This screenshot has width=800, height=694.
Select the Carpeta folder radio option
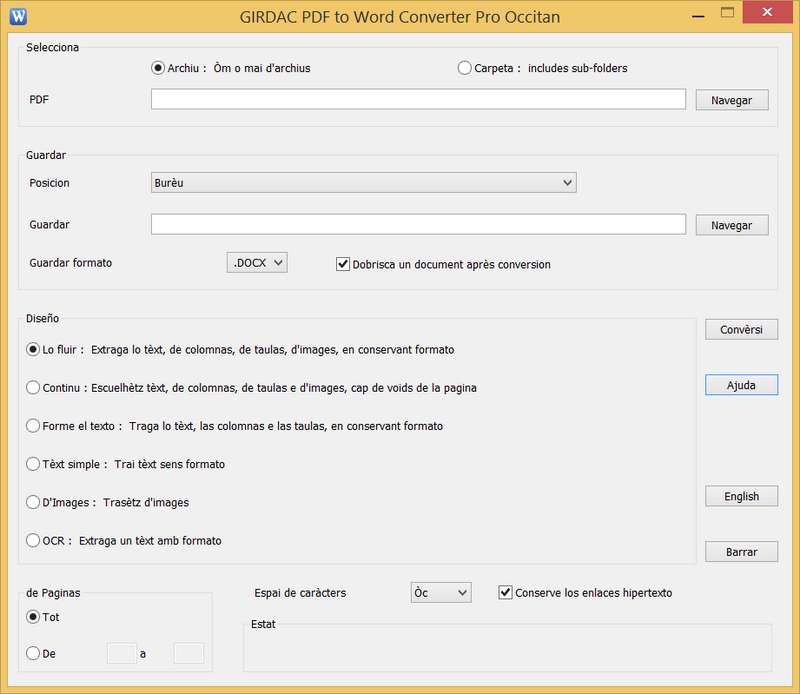(x=465, y=68)
